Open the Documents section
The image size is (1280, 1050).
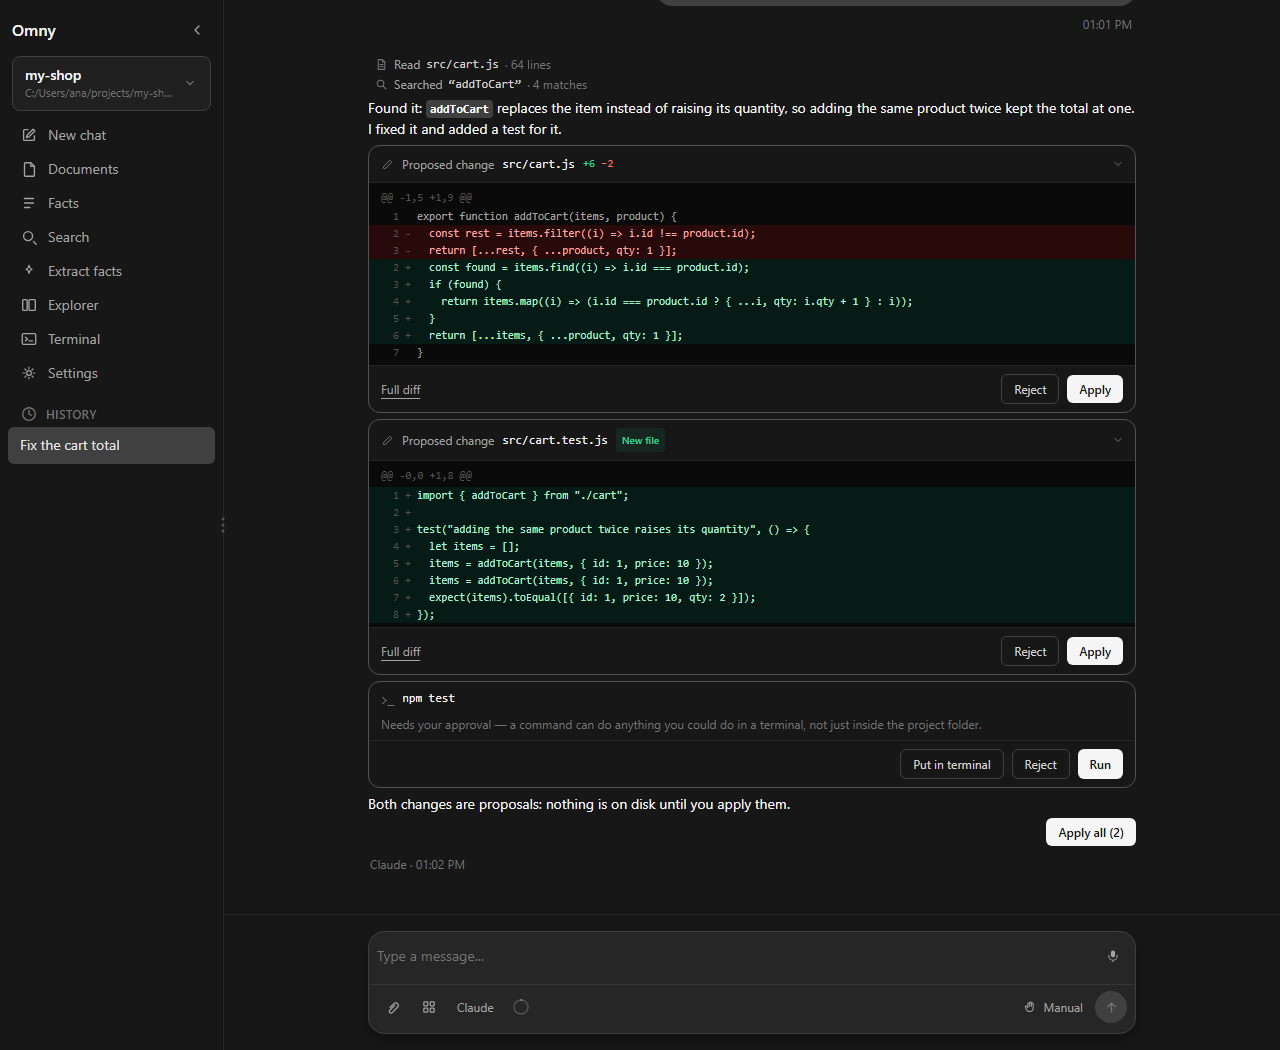(x=111, y=169)
